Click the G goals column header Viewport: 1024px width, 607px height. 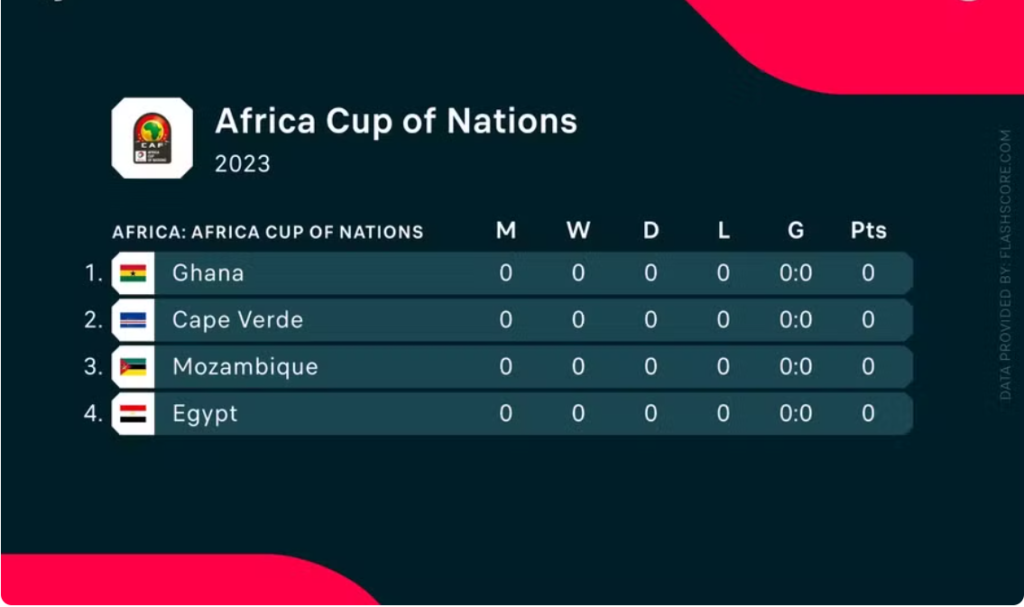[796, 231]
